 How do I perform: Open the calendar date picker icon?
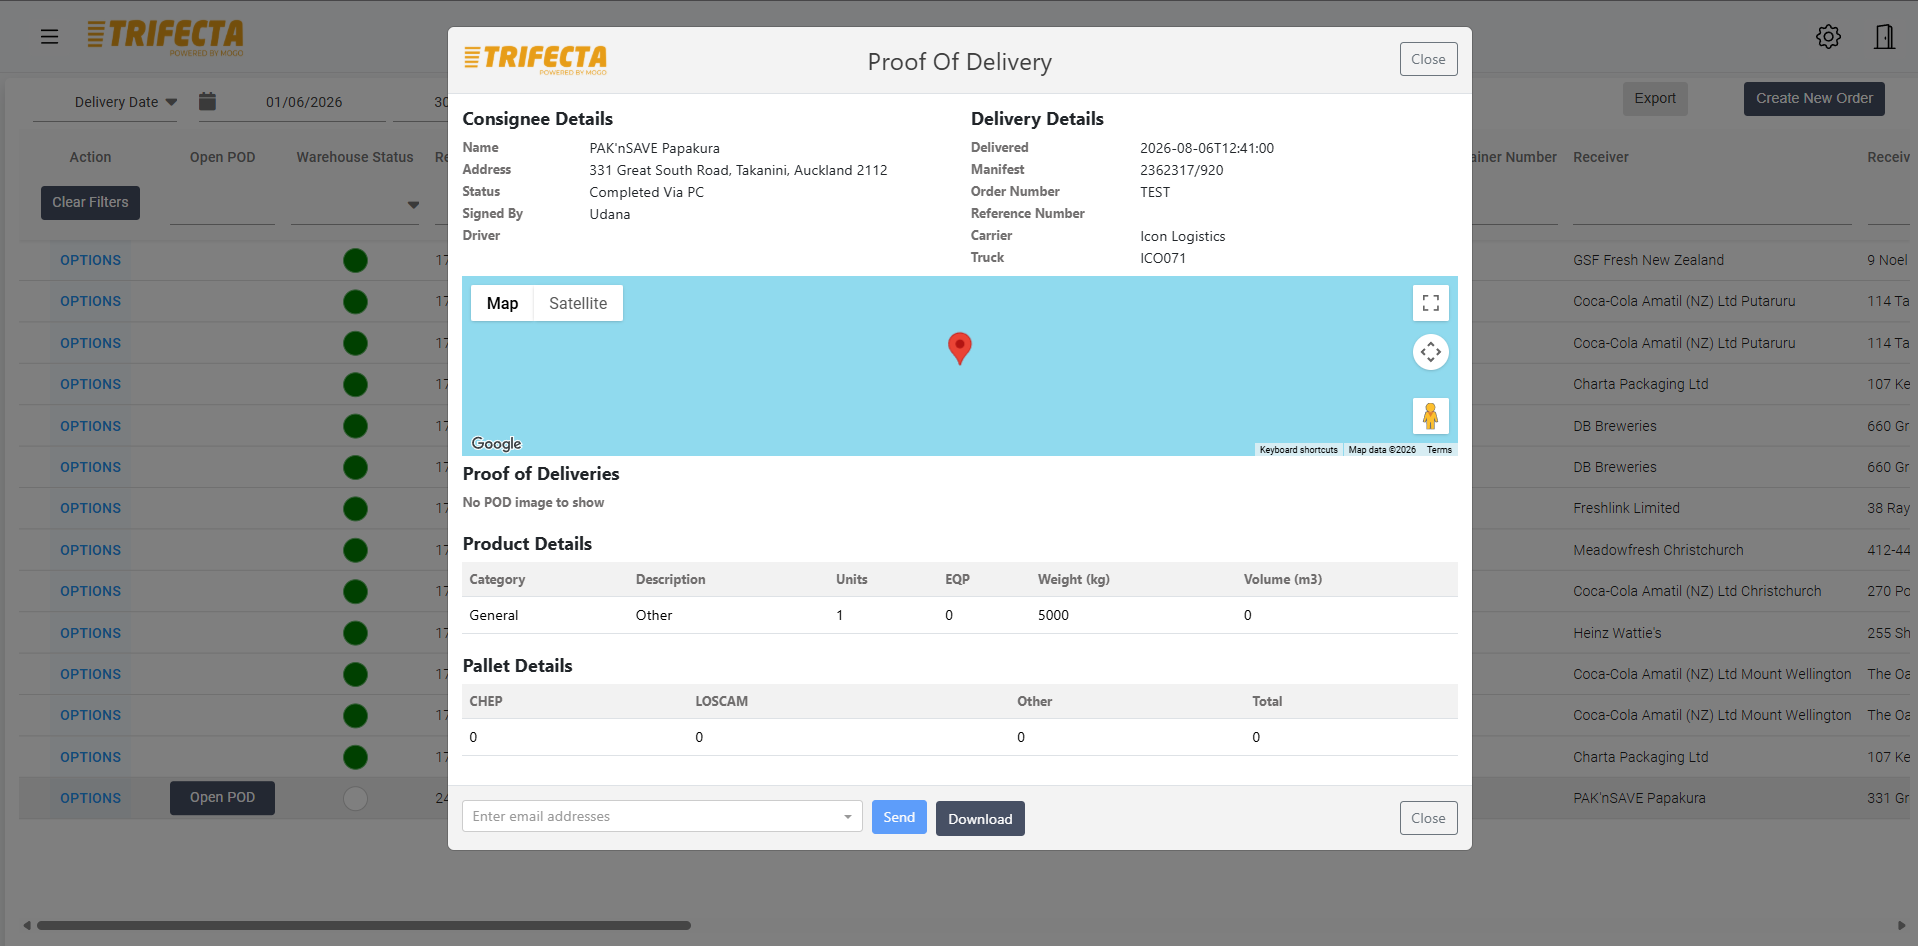(x=207, y=101)
